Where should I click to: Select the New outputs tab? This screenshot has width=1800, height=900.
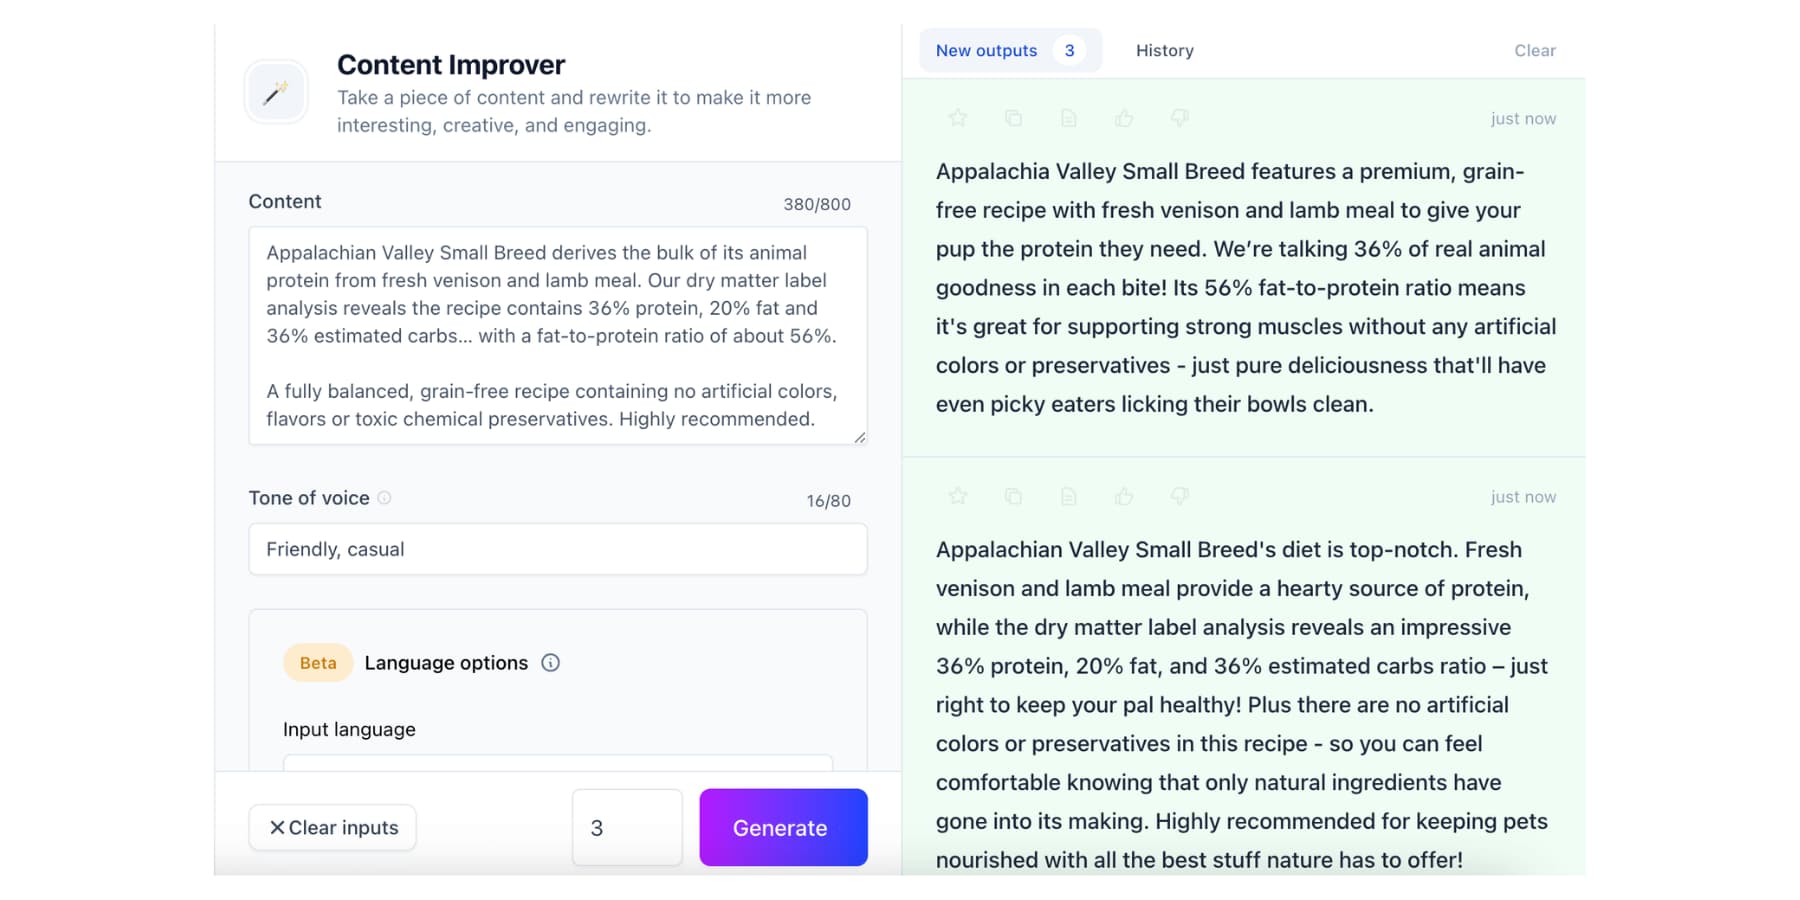pyautogui.click(x=986, y=50)
